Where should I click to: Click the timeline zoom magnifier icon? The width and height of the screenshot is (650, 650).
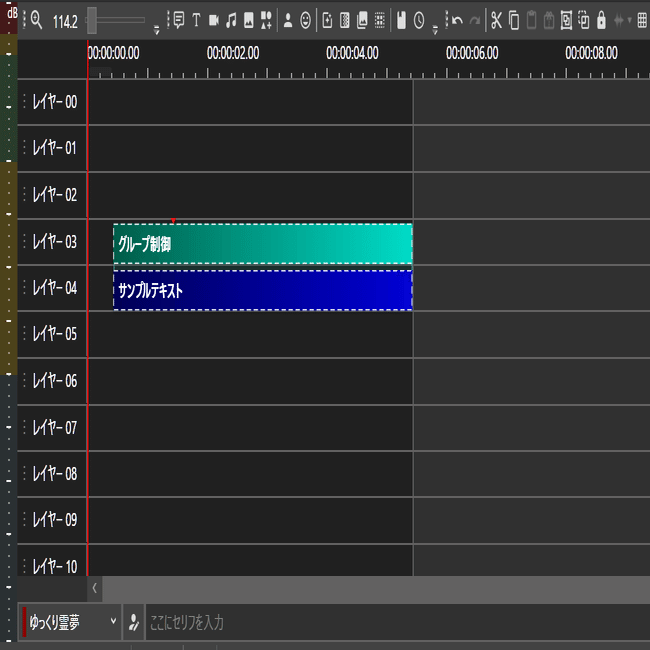tap(36, 20)
